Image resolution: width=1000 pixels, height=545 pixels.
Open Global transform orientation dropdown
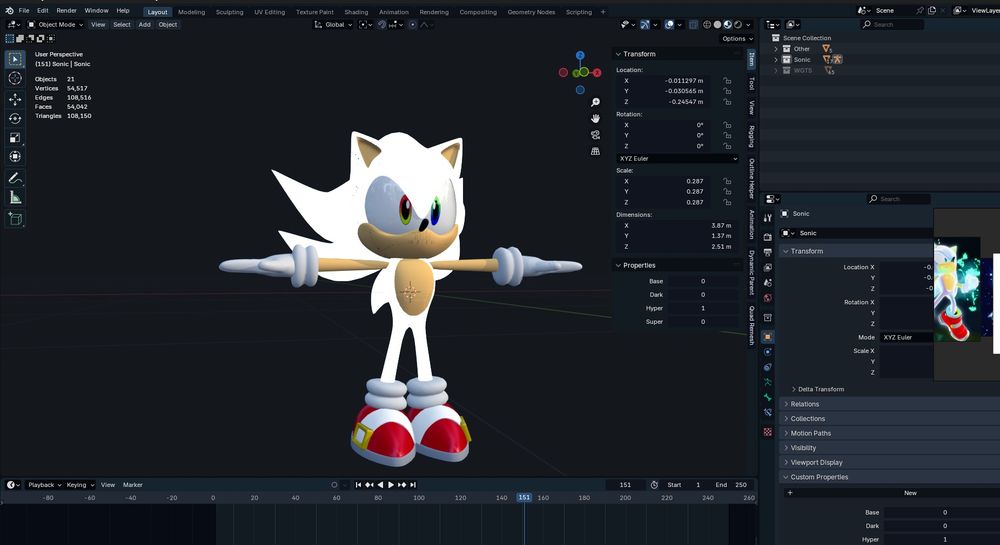(x=333, y=25)
